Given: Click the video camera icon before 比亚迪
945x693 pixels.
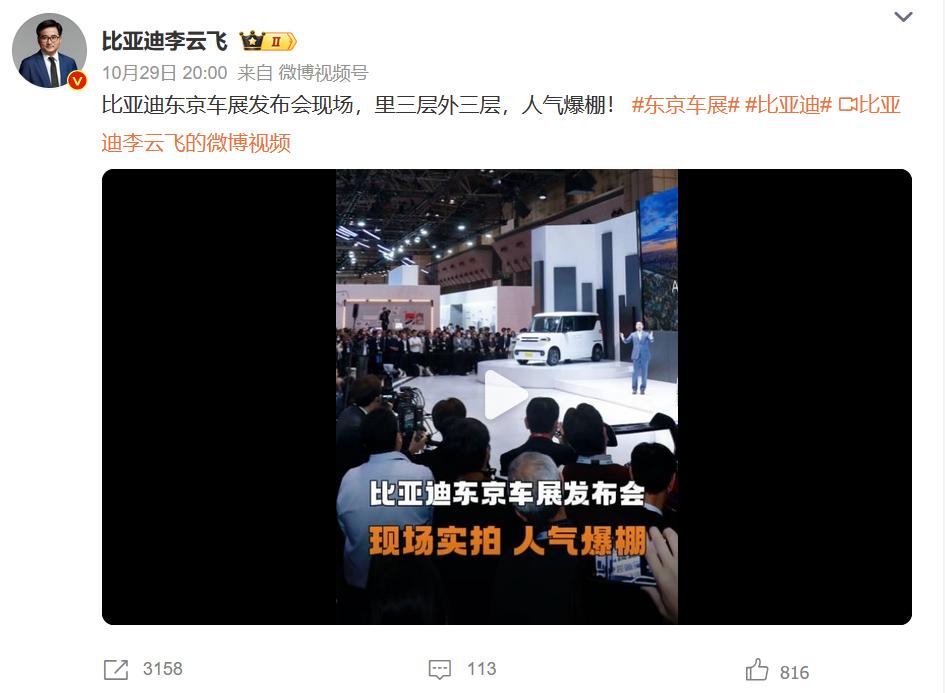Looking at the screenshot, I should tap(847, 105).
